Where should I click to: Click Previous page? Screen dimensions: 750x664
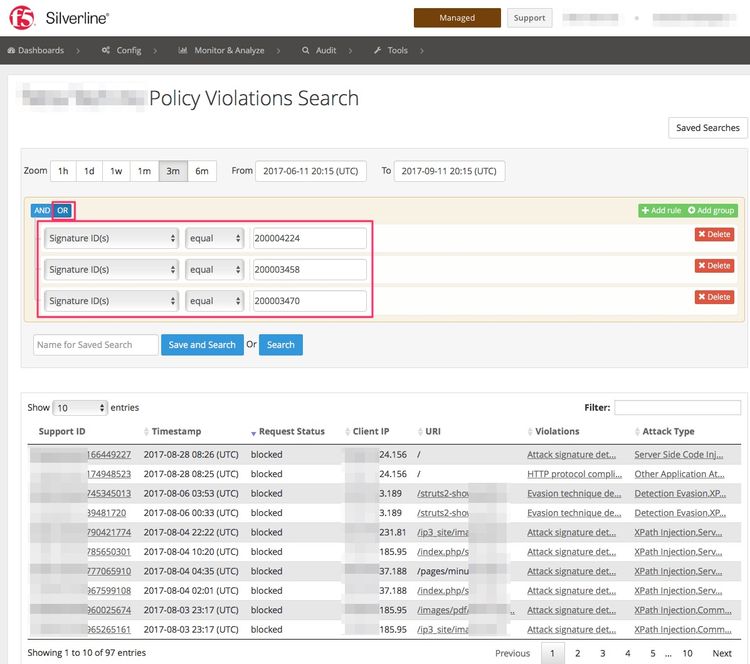click(512, 653)
